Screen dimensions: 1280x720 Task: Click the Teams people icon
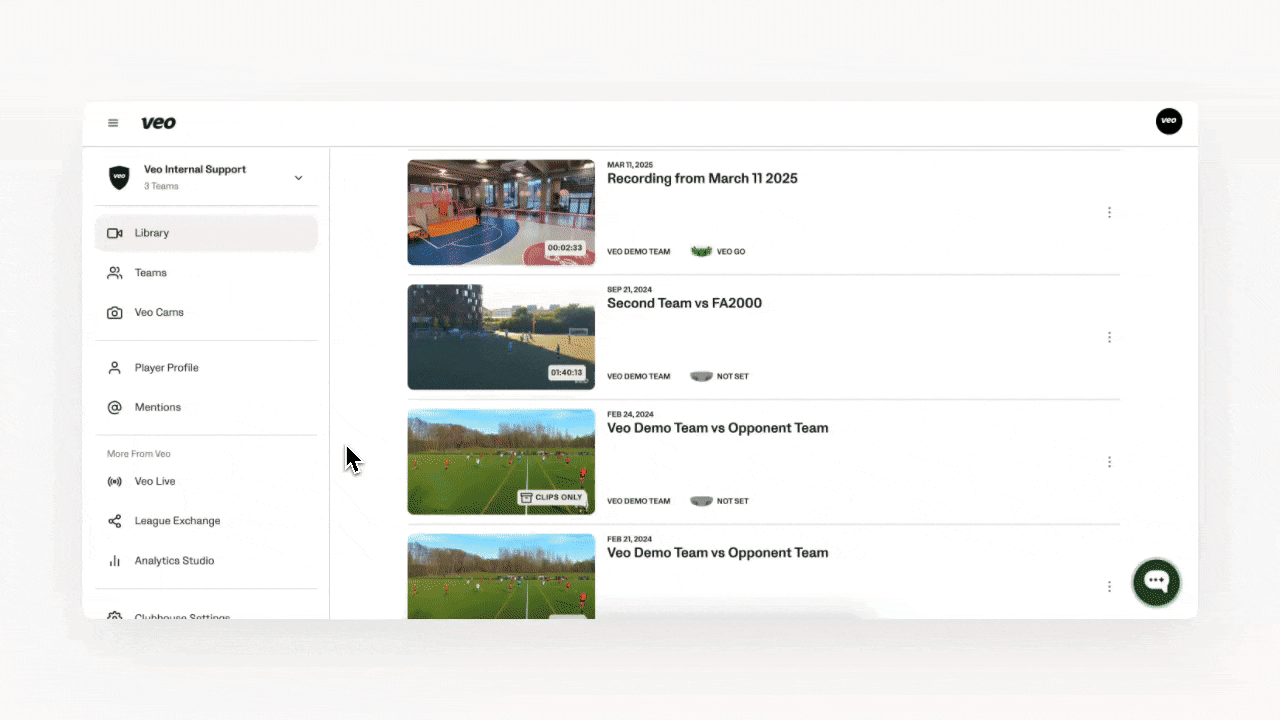click(115, 273)
